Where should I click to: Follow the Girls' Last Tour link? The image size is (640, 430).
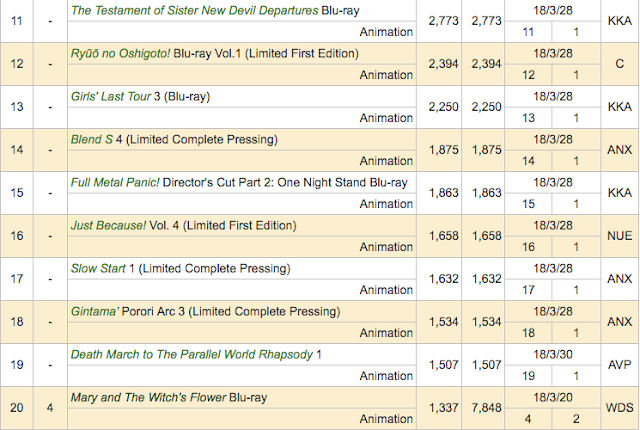(x=111, y=97)
